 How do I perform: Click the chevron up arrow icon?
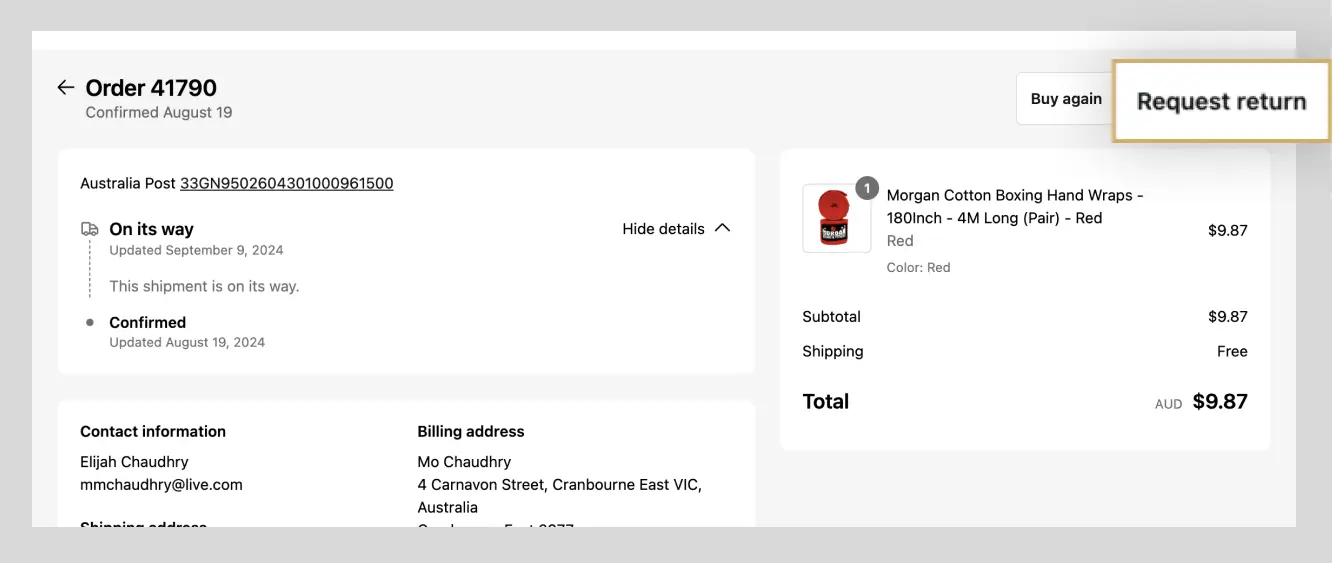coord(723,228)
